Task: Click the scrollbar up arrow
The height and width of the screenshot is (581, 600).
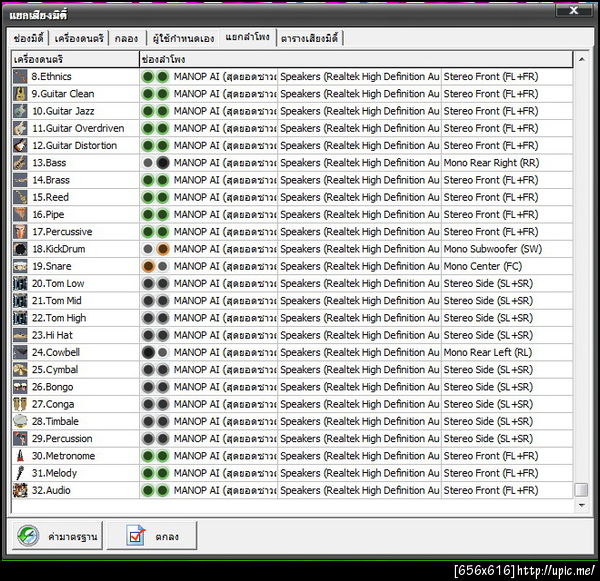Action: pyautogui.click(x=582, y=59)
